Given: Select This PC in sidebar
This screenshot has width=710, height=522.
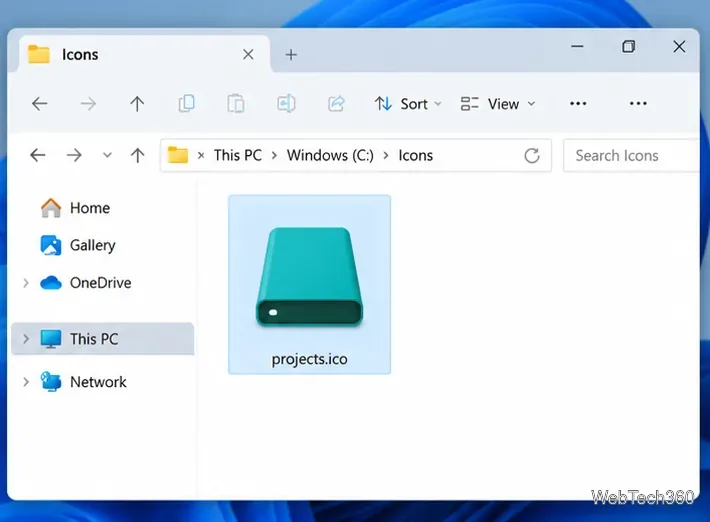Looking at the screenshot, I should (103, 339).
